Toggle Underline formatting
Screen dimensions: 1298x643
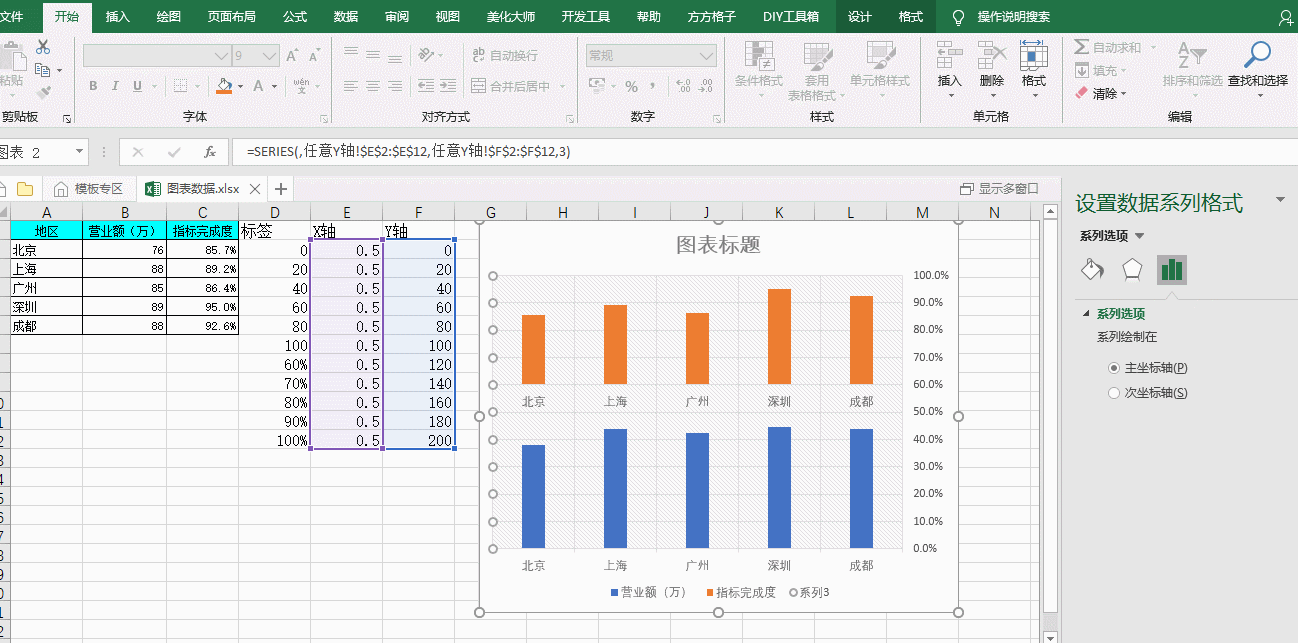137,86
